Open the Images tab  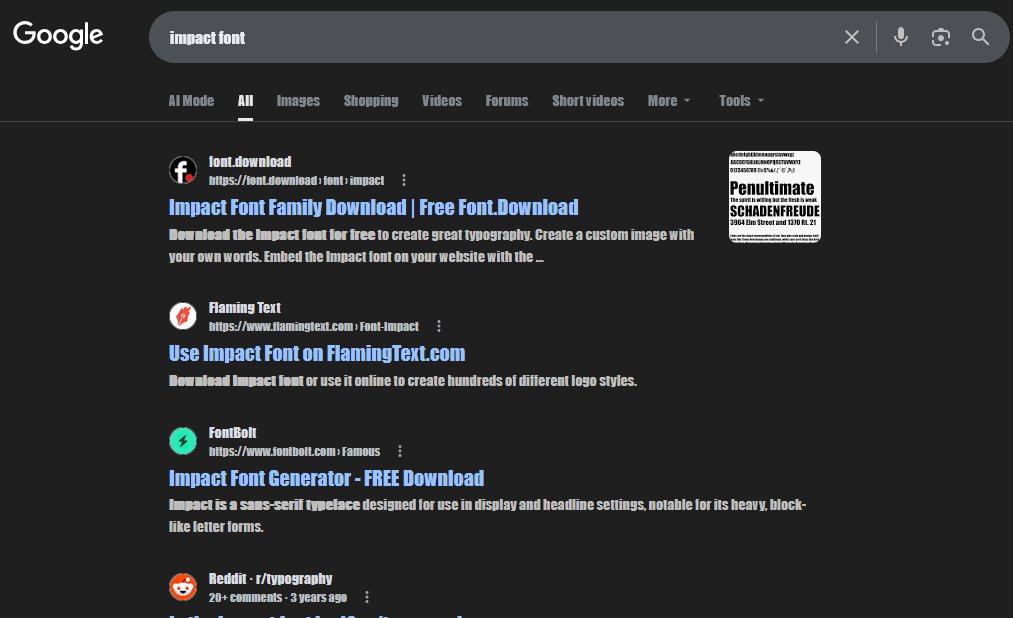point(298,101)
